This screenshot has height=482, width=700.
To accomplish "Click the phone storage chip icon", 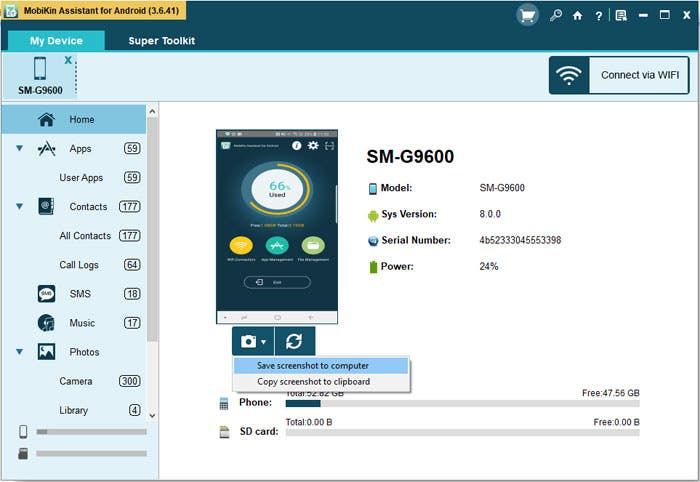I will 224,403.
